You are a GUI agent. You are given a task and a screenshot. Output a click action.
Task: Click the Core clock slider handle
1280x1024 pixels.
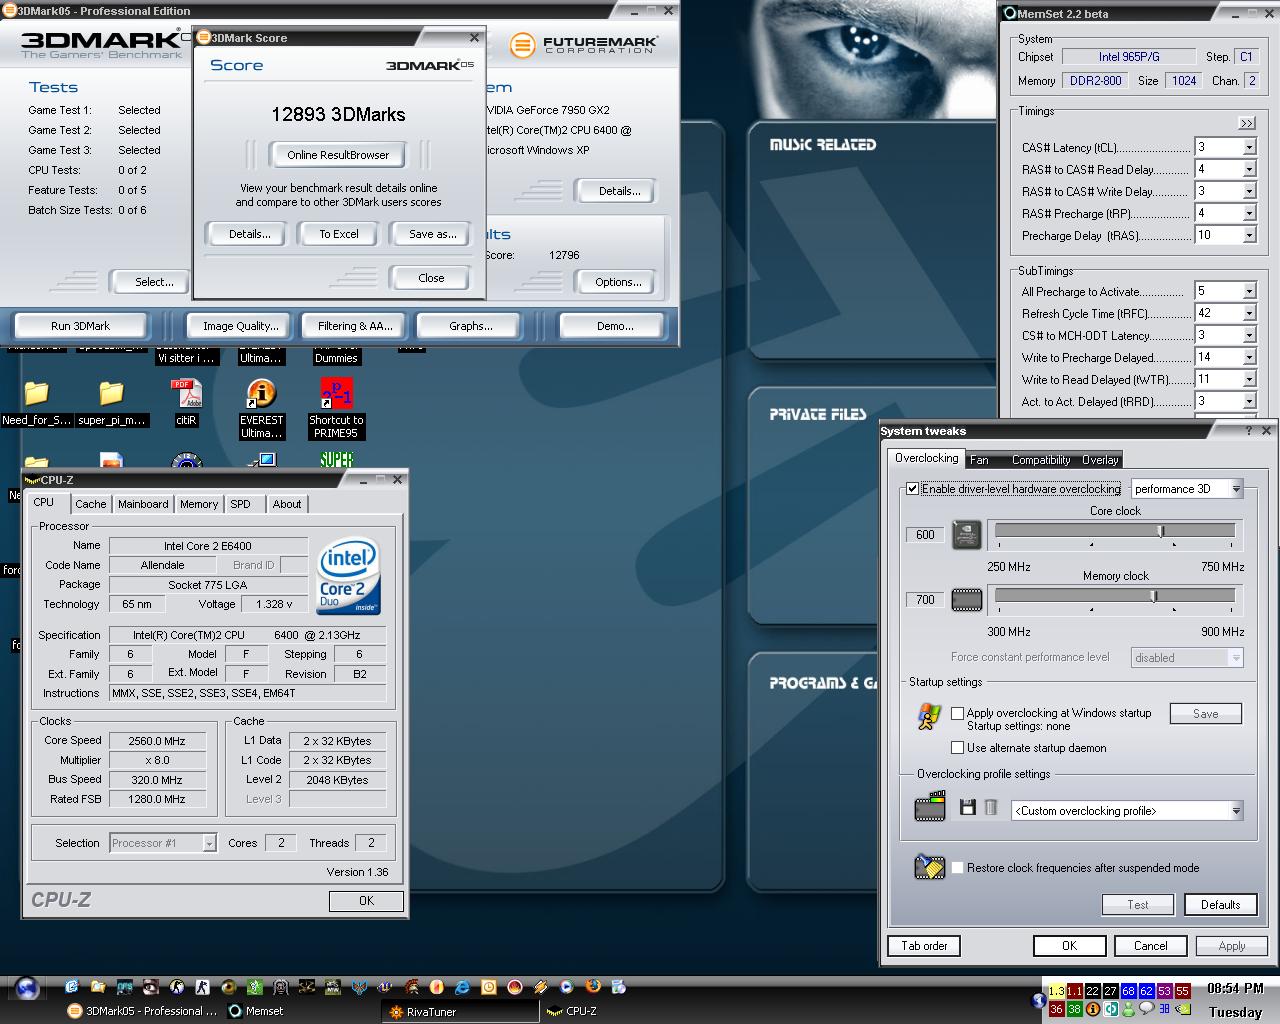[1161, 531]
